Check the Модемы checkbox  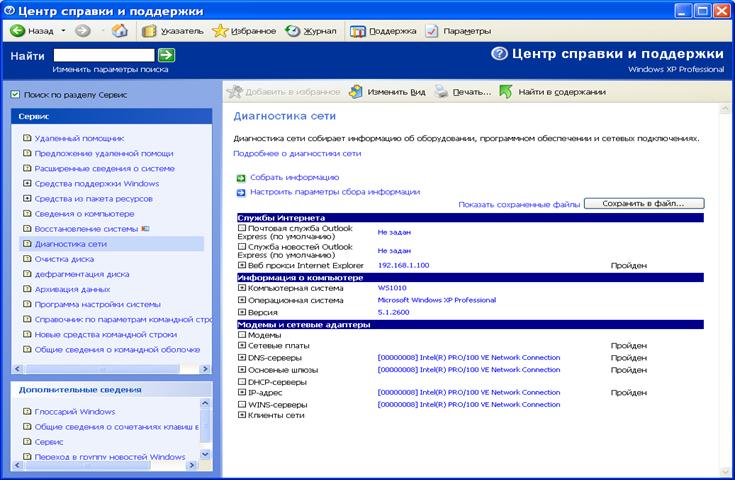[x=242, y=334]
